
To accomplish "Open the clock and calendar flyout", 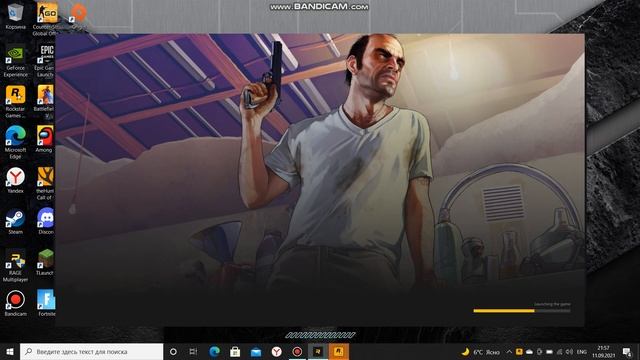I will [603, 352].
